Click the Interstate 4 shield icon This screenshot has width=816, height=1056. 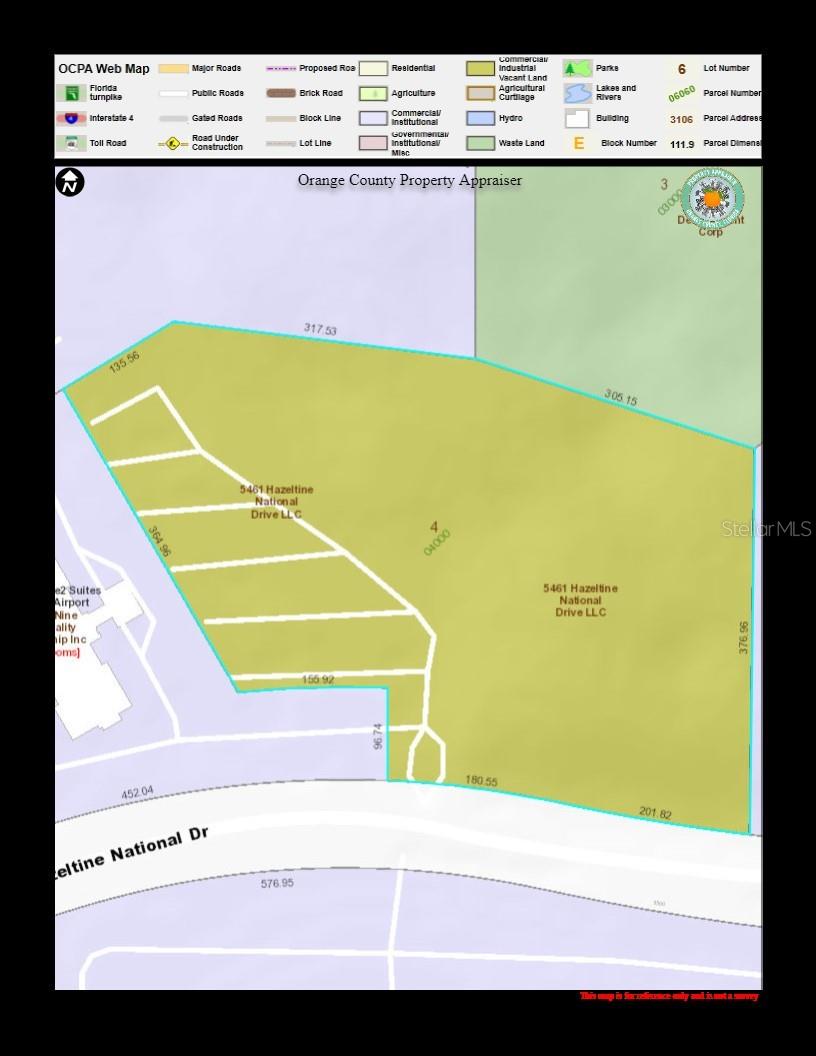[71, 118]
